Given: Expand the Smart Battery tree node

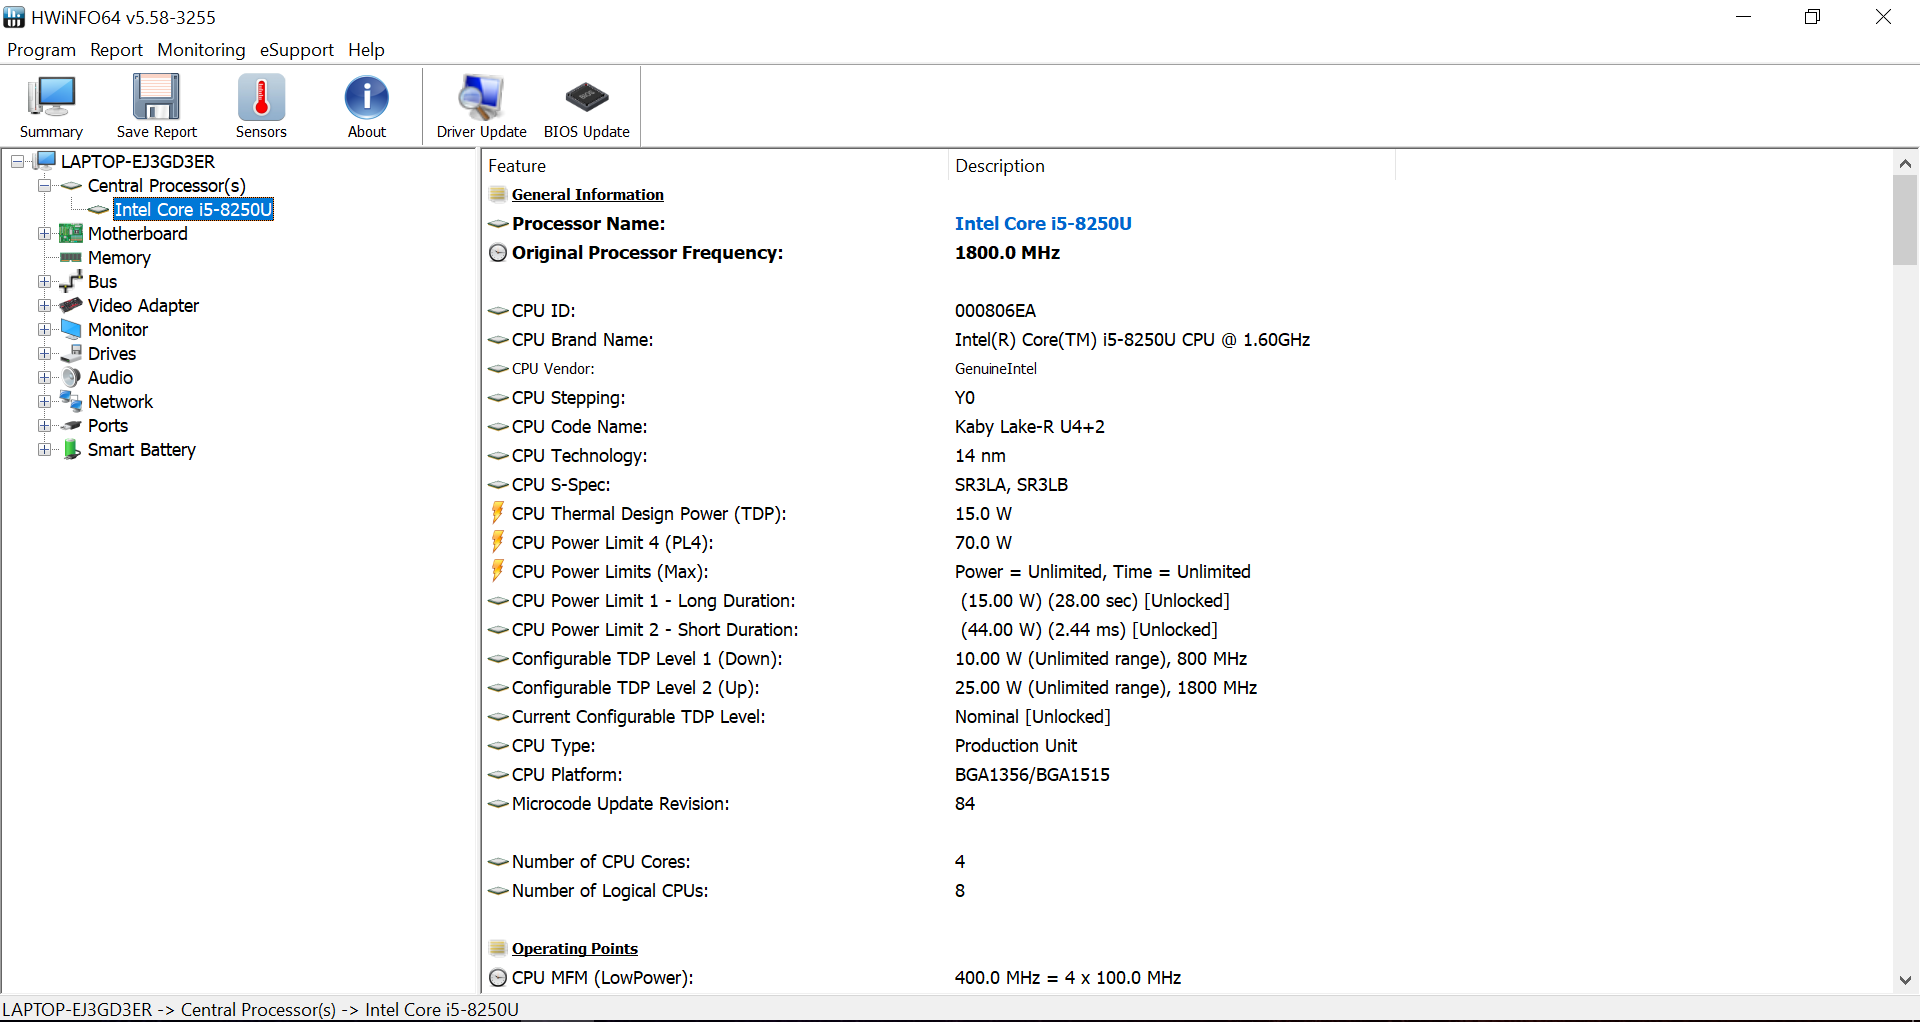Looking at the screenshot, I should [44, 449].
